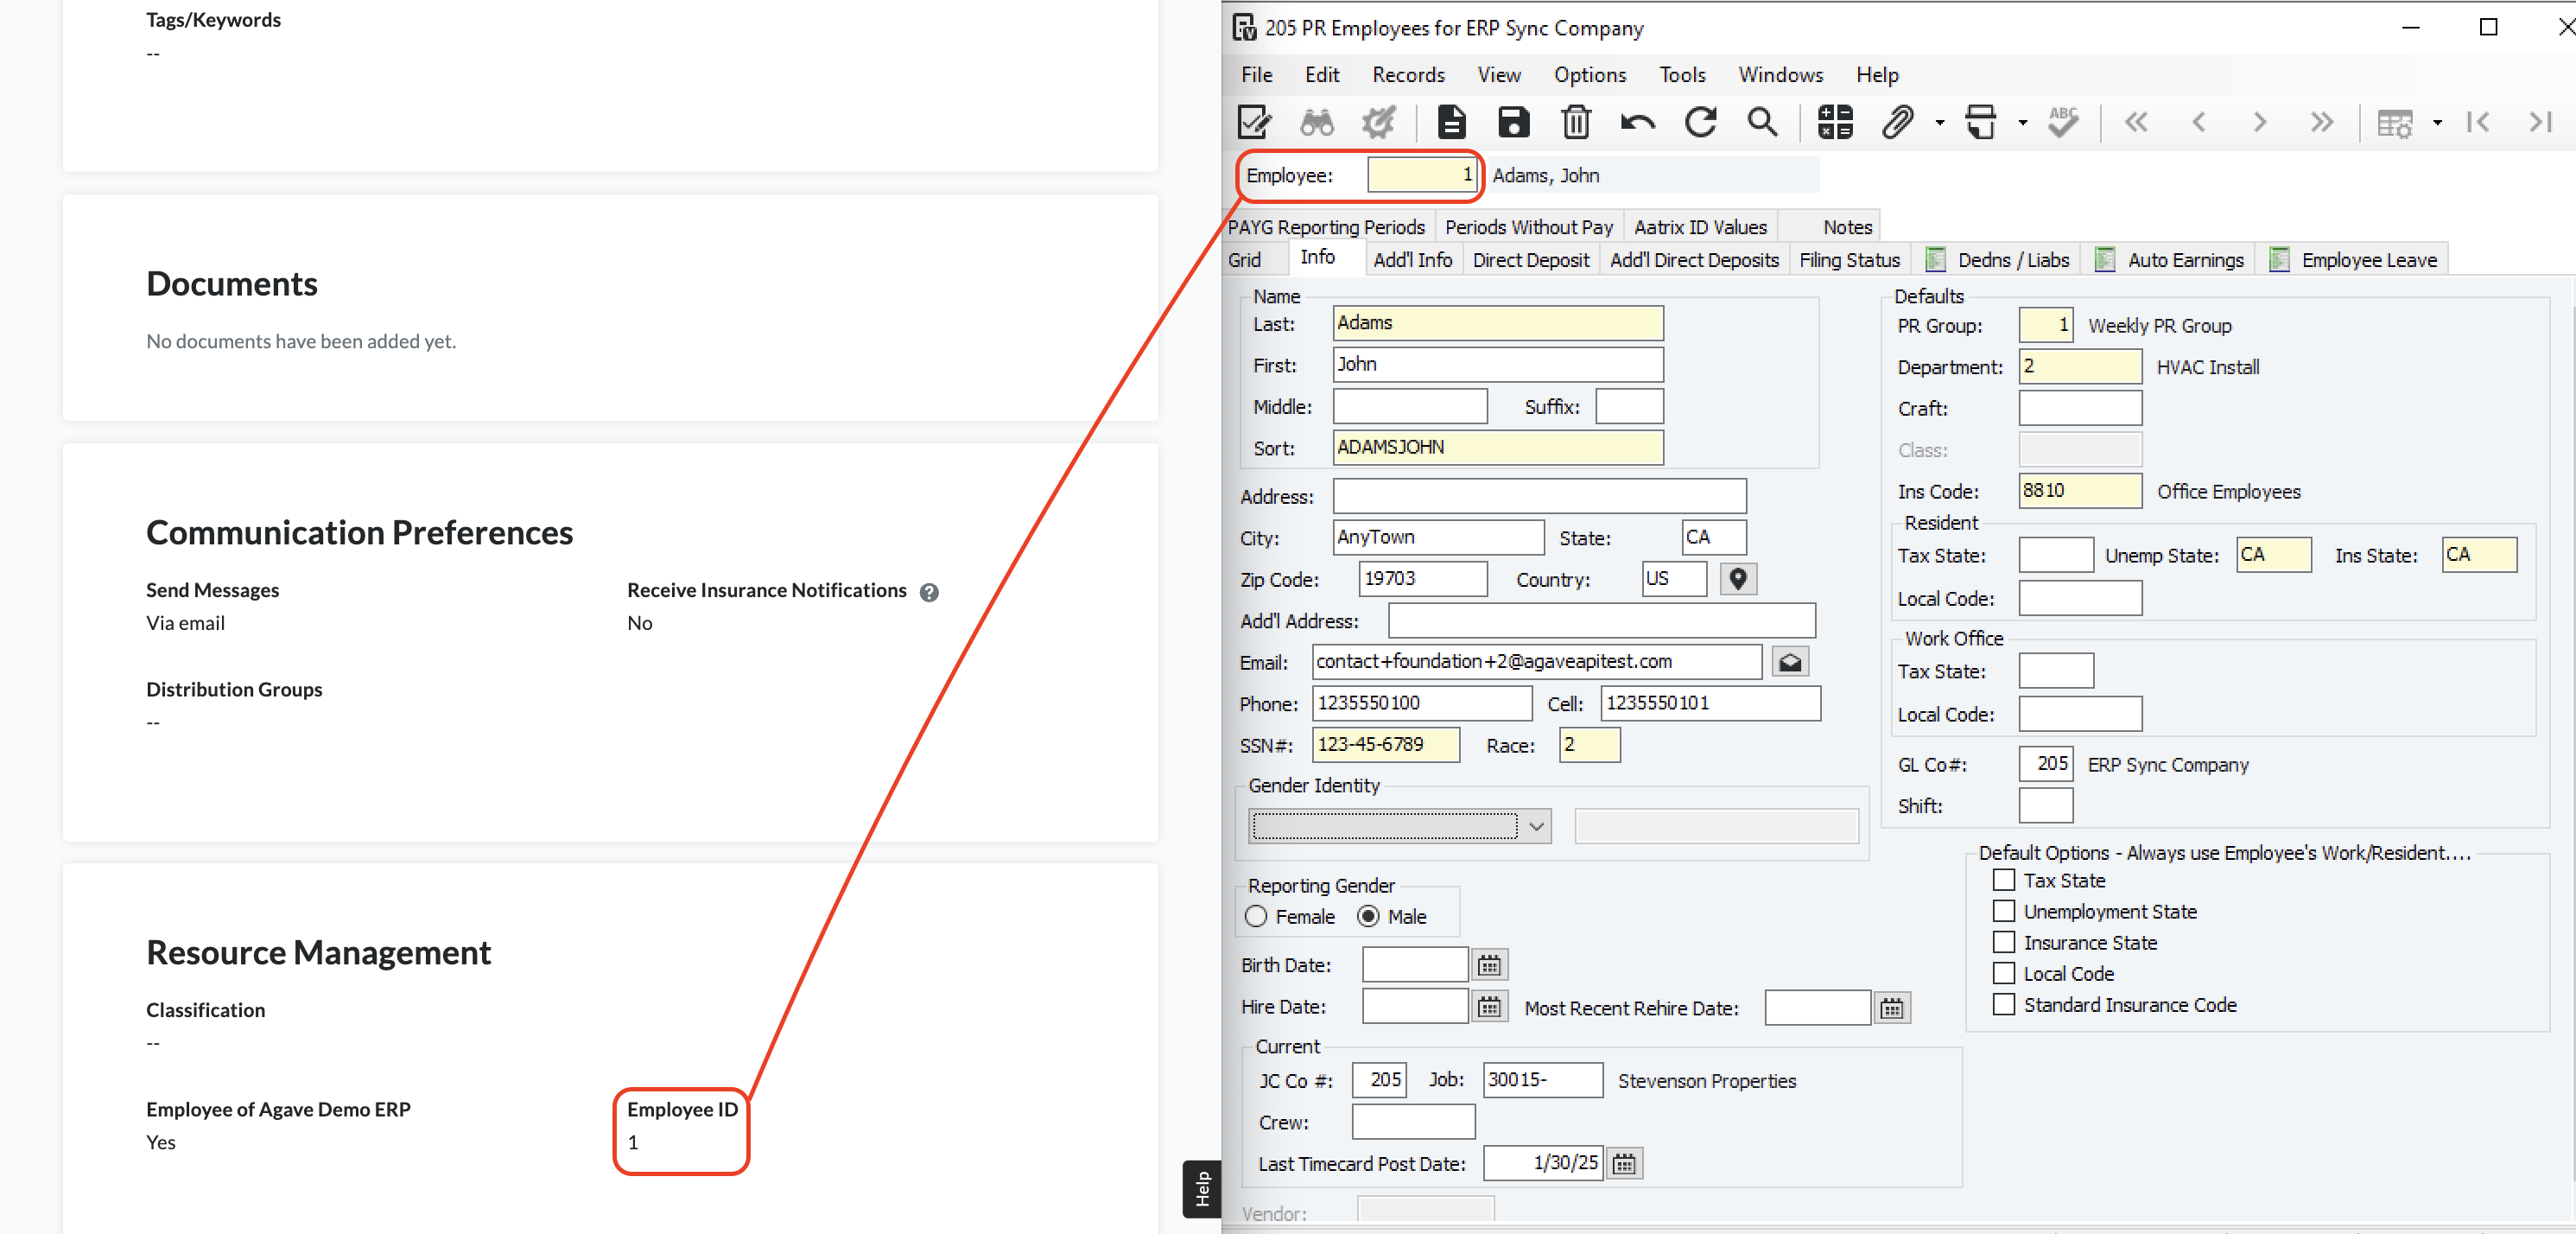Click the email envelope icon
This screenshot has width=2576, height=1234.
[1789, 662]
